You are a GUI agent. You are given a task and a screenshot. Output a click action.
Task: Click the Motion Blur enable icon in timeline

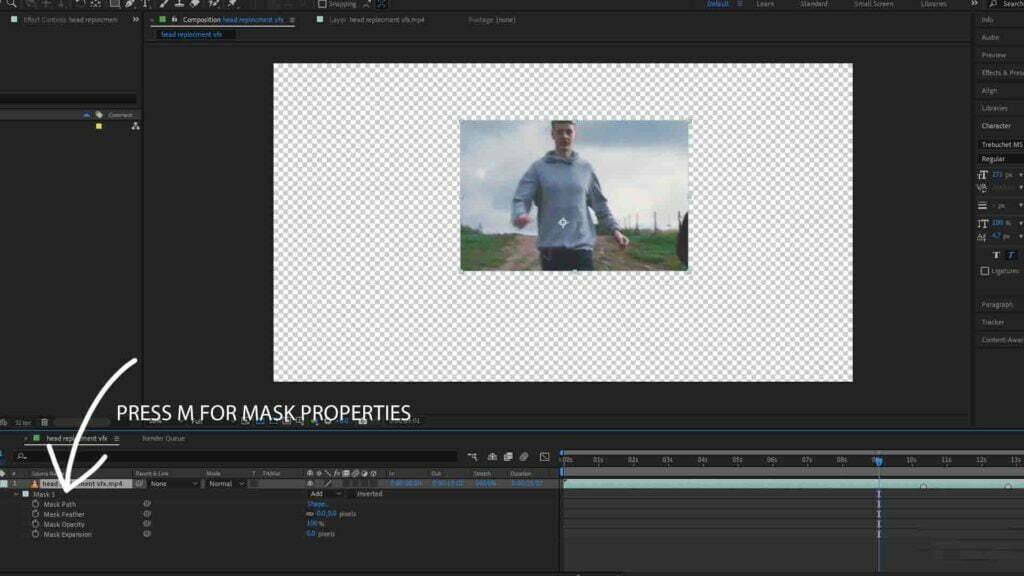[x=524, y=456]
